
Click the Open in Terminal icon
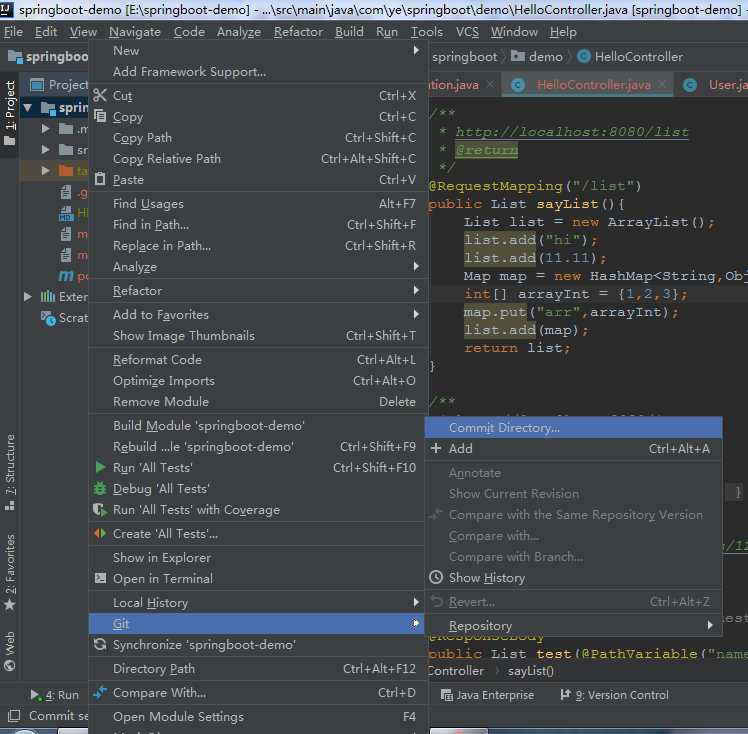[100, 578]
